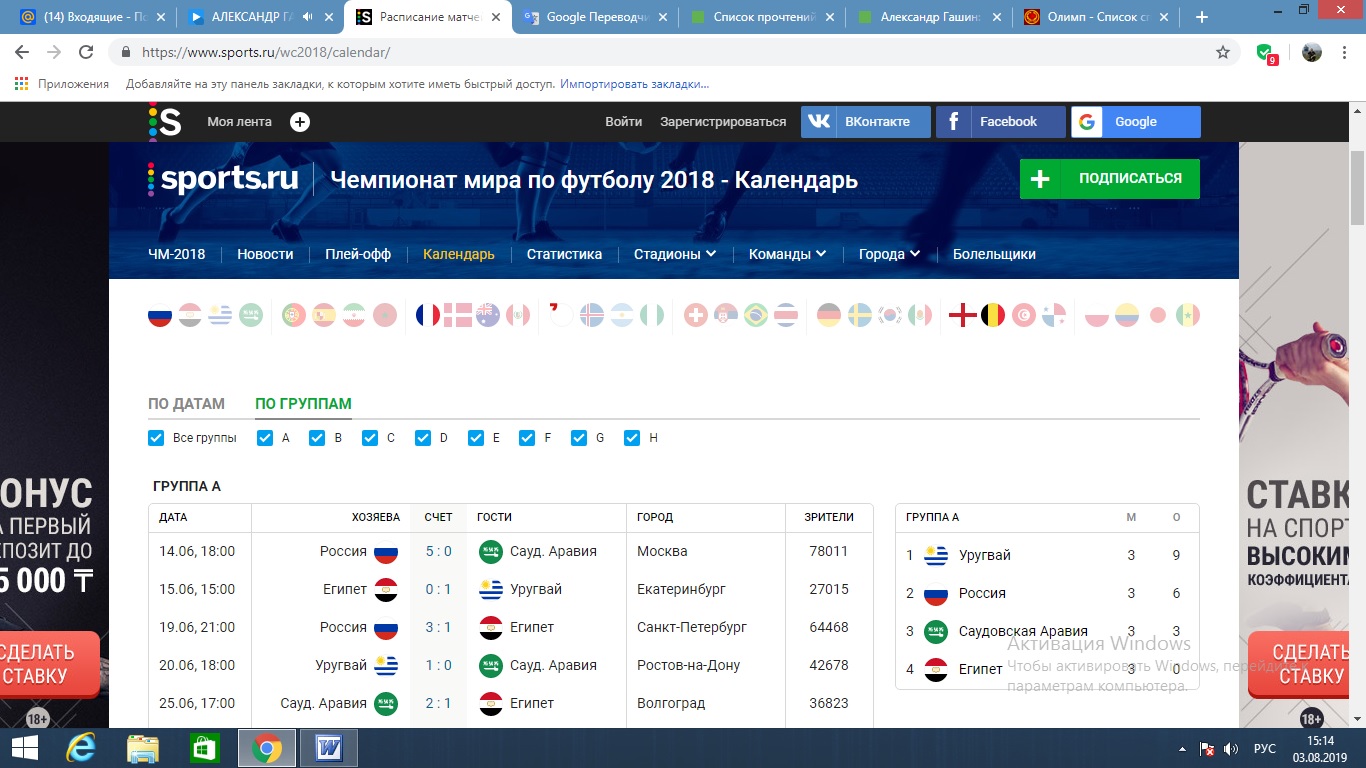This screenshot has height=768, width=1366.
Task: Open the Статистика section
Action: point(564,254)
